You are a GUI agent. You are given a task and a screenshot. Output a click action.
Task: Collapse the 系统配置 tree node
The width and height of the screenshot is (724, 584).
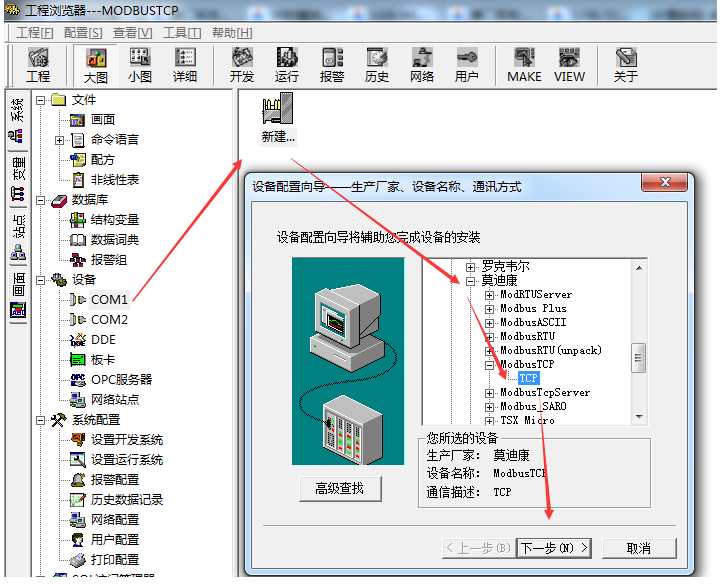tap(41, 420)
